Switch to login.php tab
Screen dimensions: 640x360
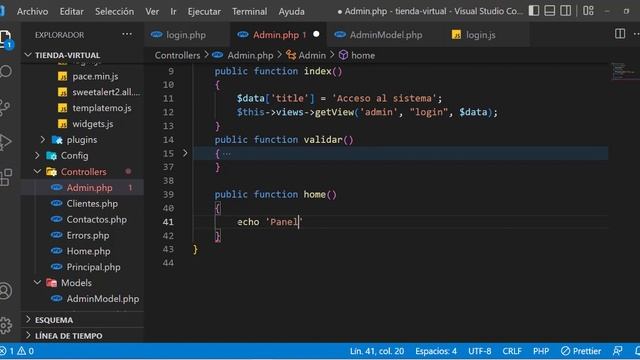coord(187,35)
